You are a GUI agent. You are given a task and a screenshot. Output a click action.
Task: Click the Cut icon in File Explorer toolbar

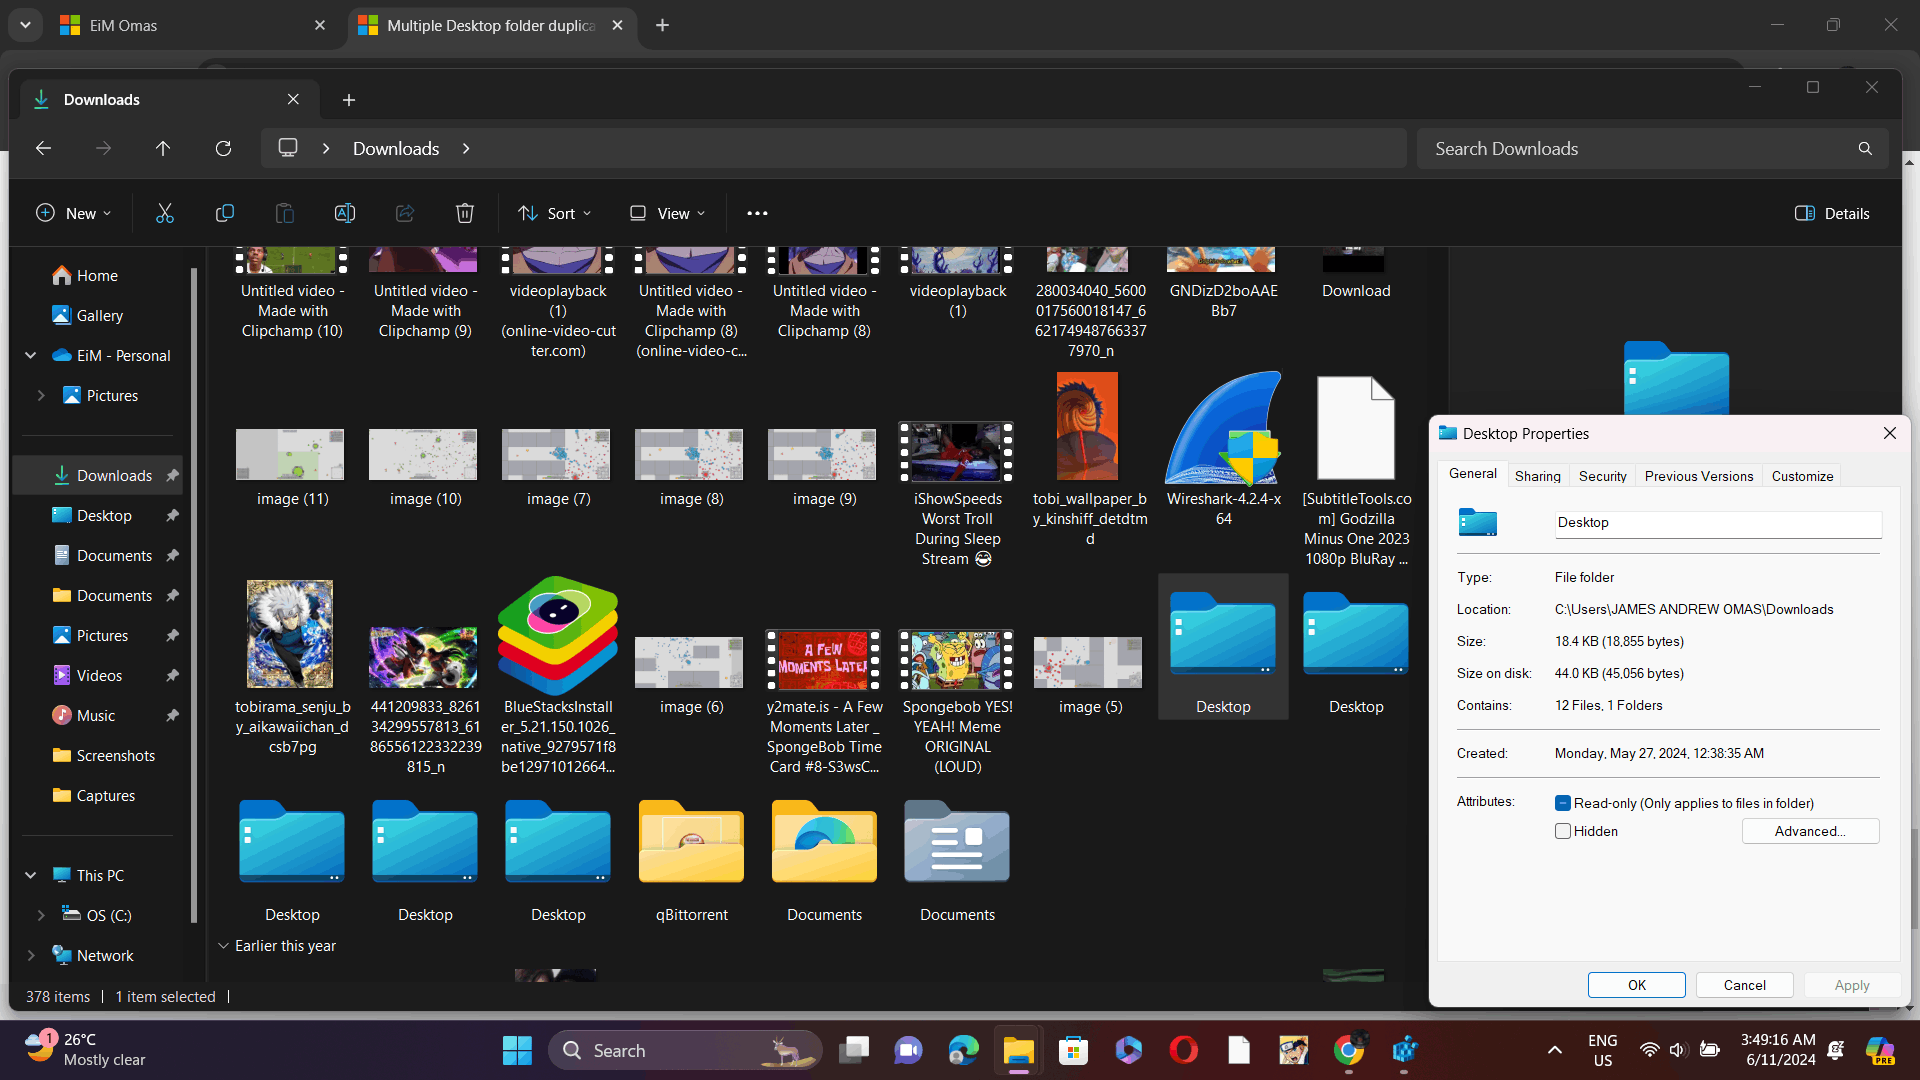(165, 213)
